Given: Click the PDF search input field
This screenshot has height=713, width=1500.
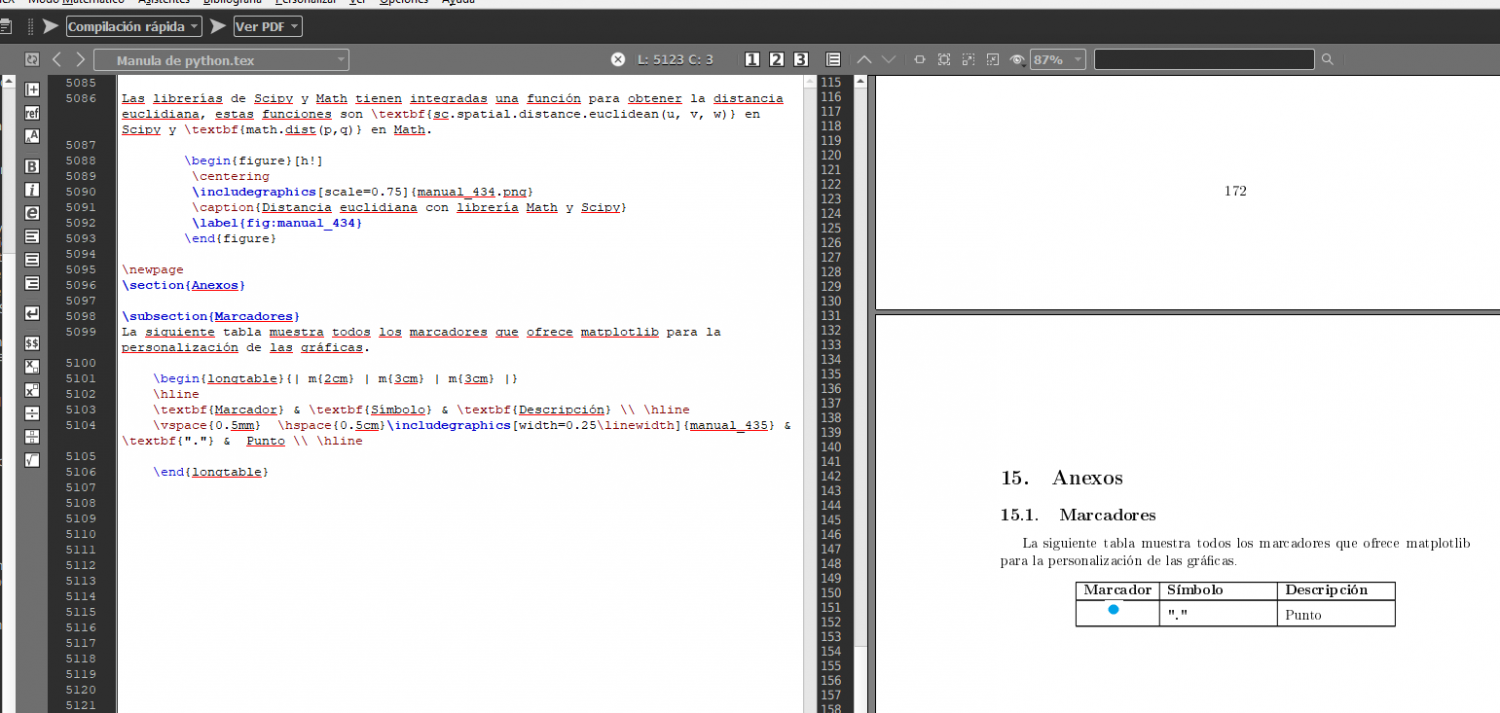Looking at the screenshot, I should pyautogui.click(x=1204, y=59).
